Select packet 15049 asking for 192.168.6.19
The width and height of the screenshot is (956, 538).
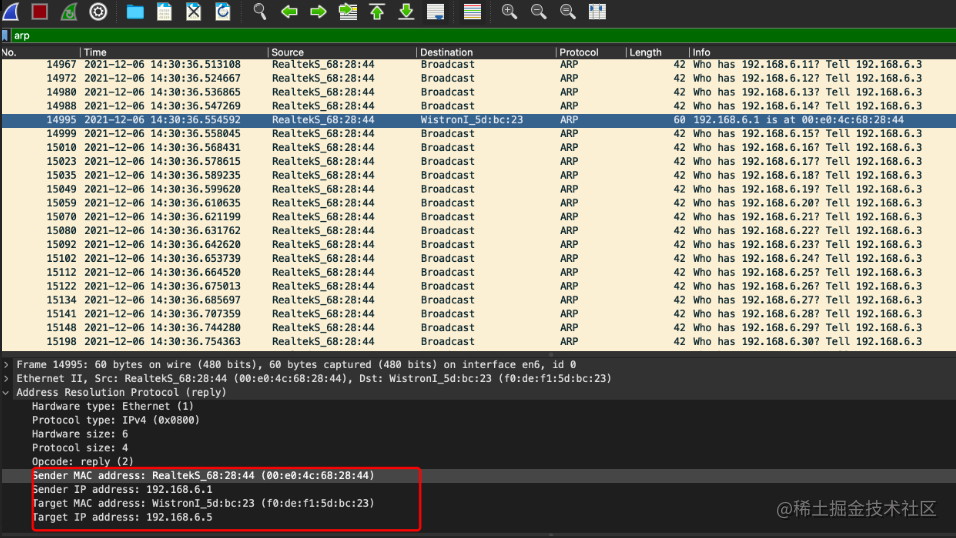(478, 189)
